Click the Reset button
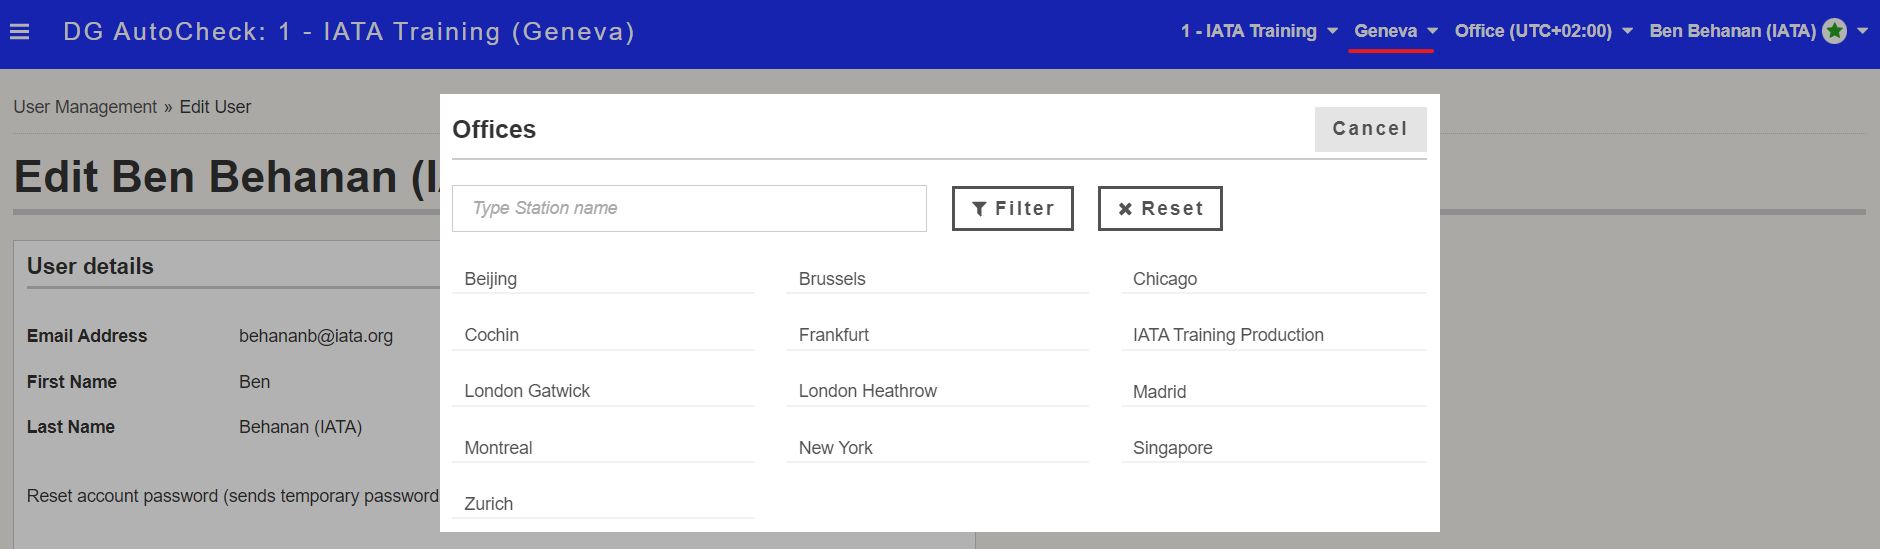The height and width of the screenshot is (549, 1880). point(1160,208)
